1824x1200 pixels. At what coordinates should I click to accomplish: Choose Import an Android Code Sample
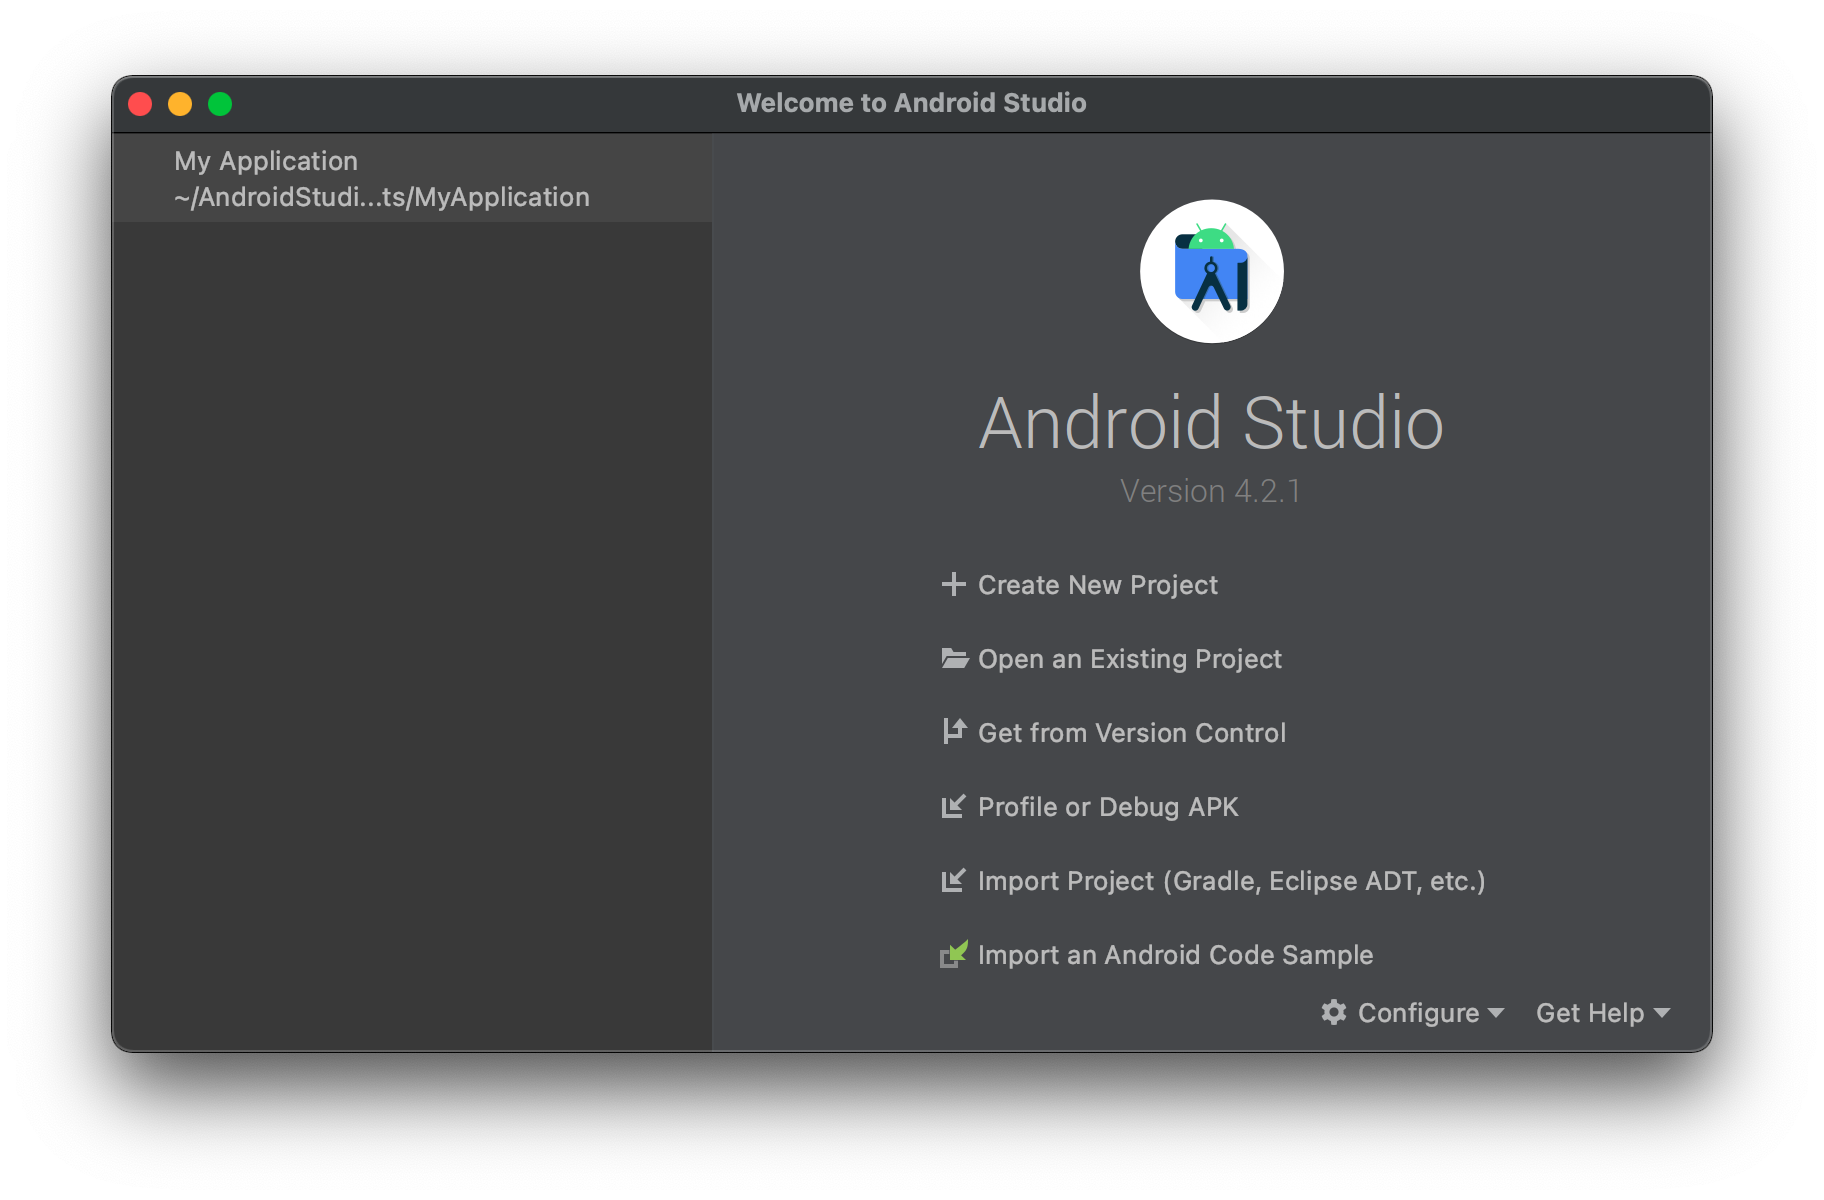coord(1176,955)
